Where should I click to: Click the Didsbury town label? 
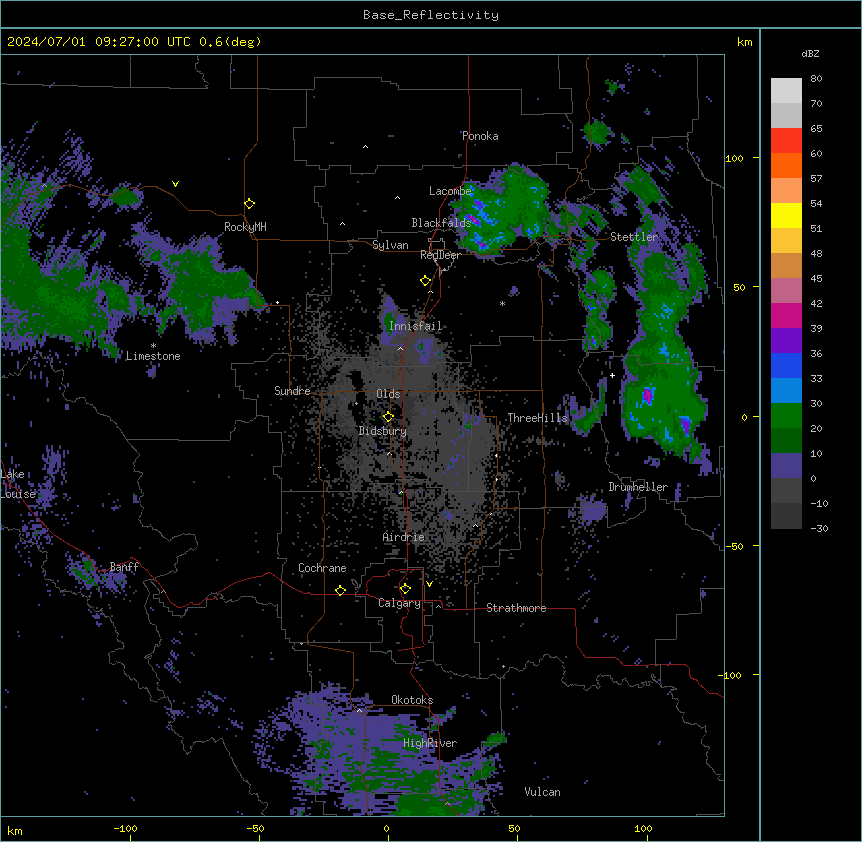pyautogui.click(x=383, y=431)
